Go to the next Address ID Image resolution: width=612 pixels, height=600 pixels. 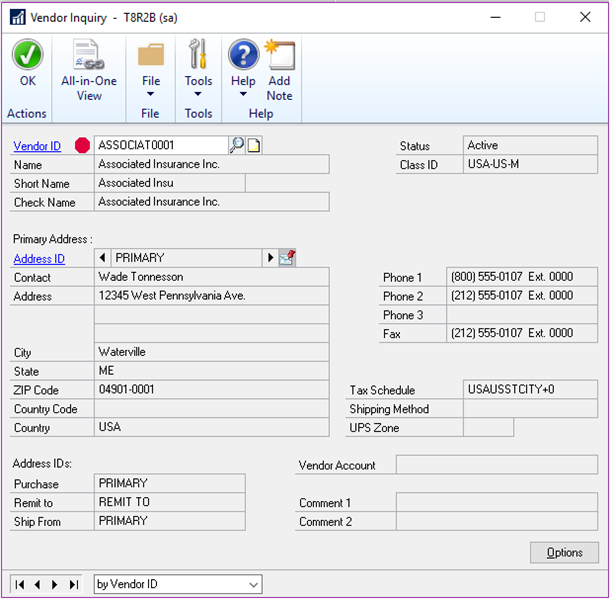(x=270, y=258)
